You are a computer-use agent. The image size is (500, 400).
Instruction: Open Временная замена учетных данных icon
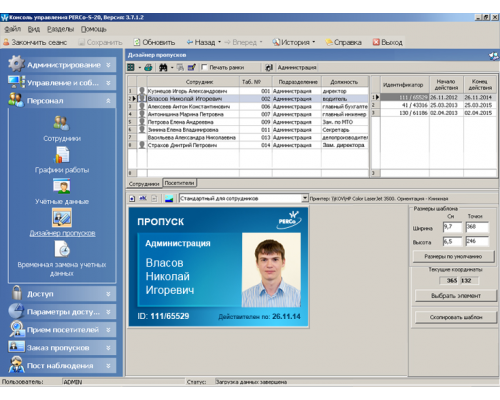click(62, 249)
